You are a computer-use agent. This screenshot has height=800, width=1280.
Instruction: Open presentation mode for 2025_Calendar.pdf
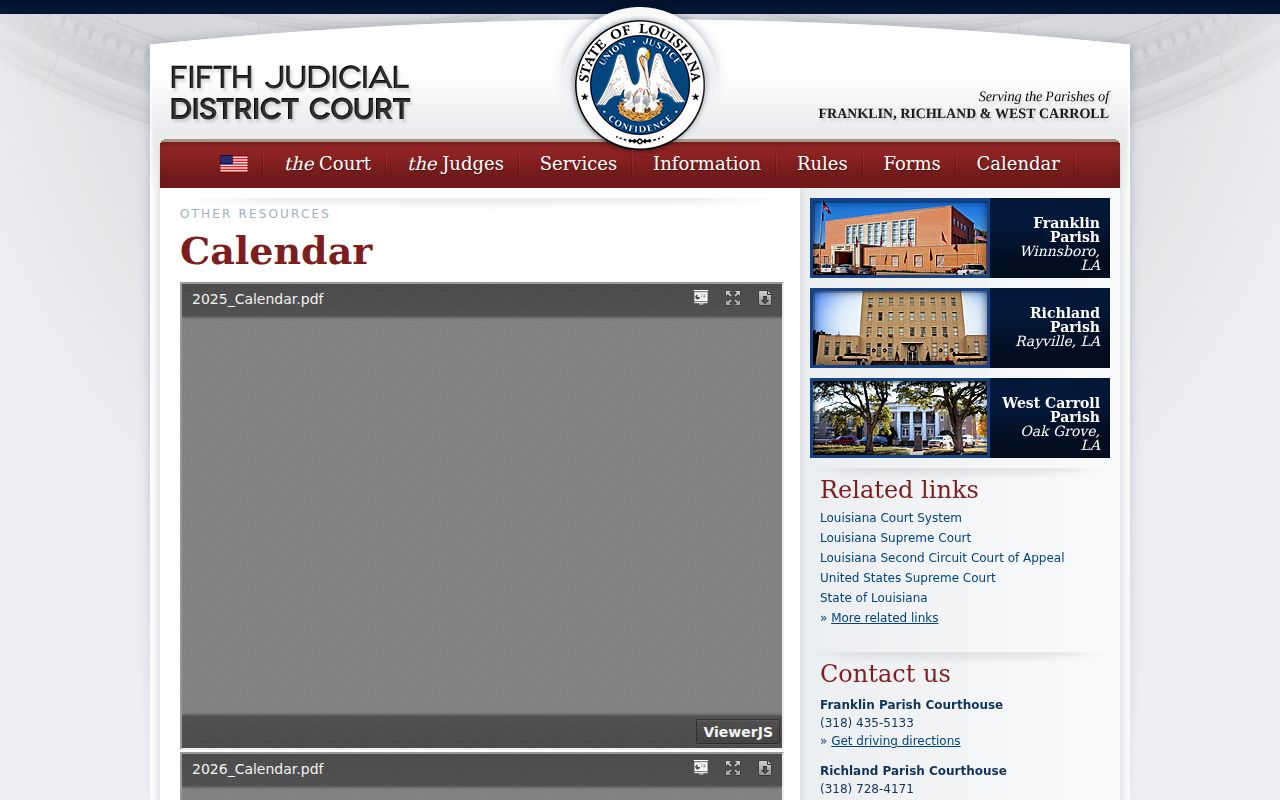point(701,298)
